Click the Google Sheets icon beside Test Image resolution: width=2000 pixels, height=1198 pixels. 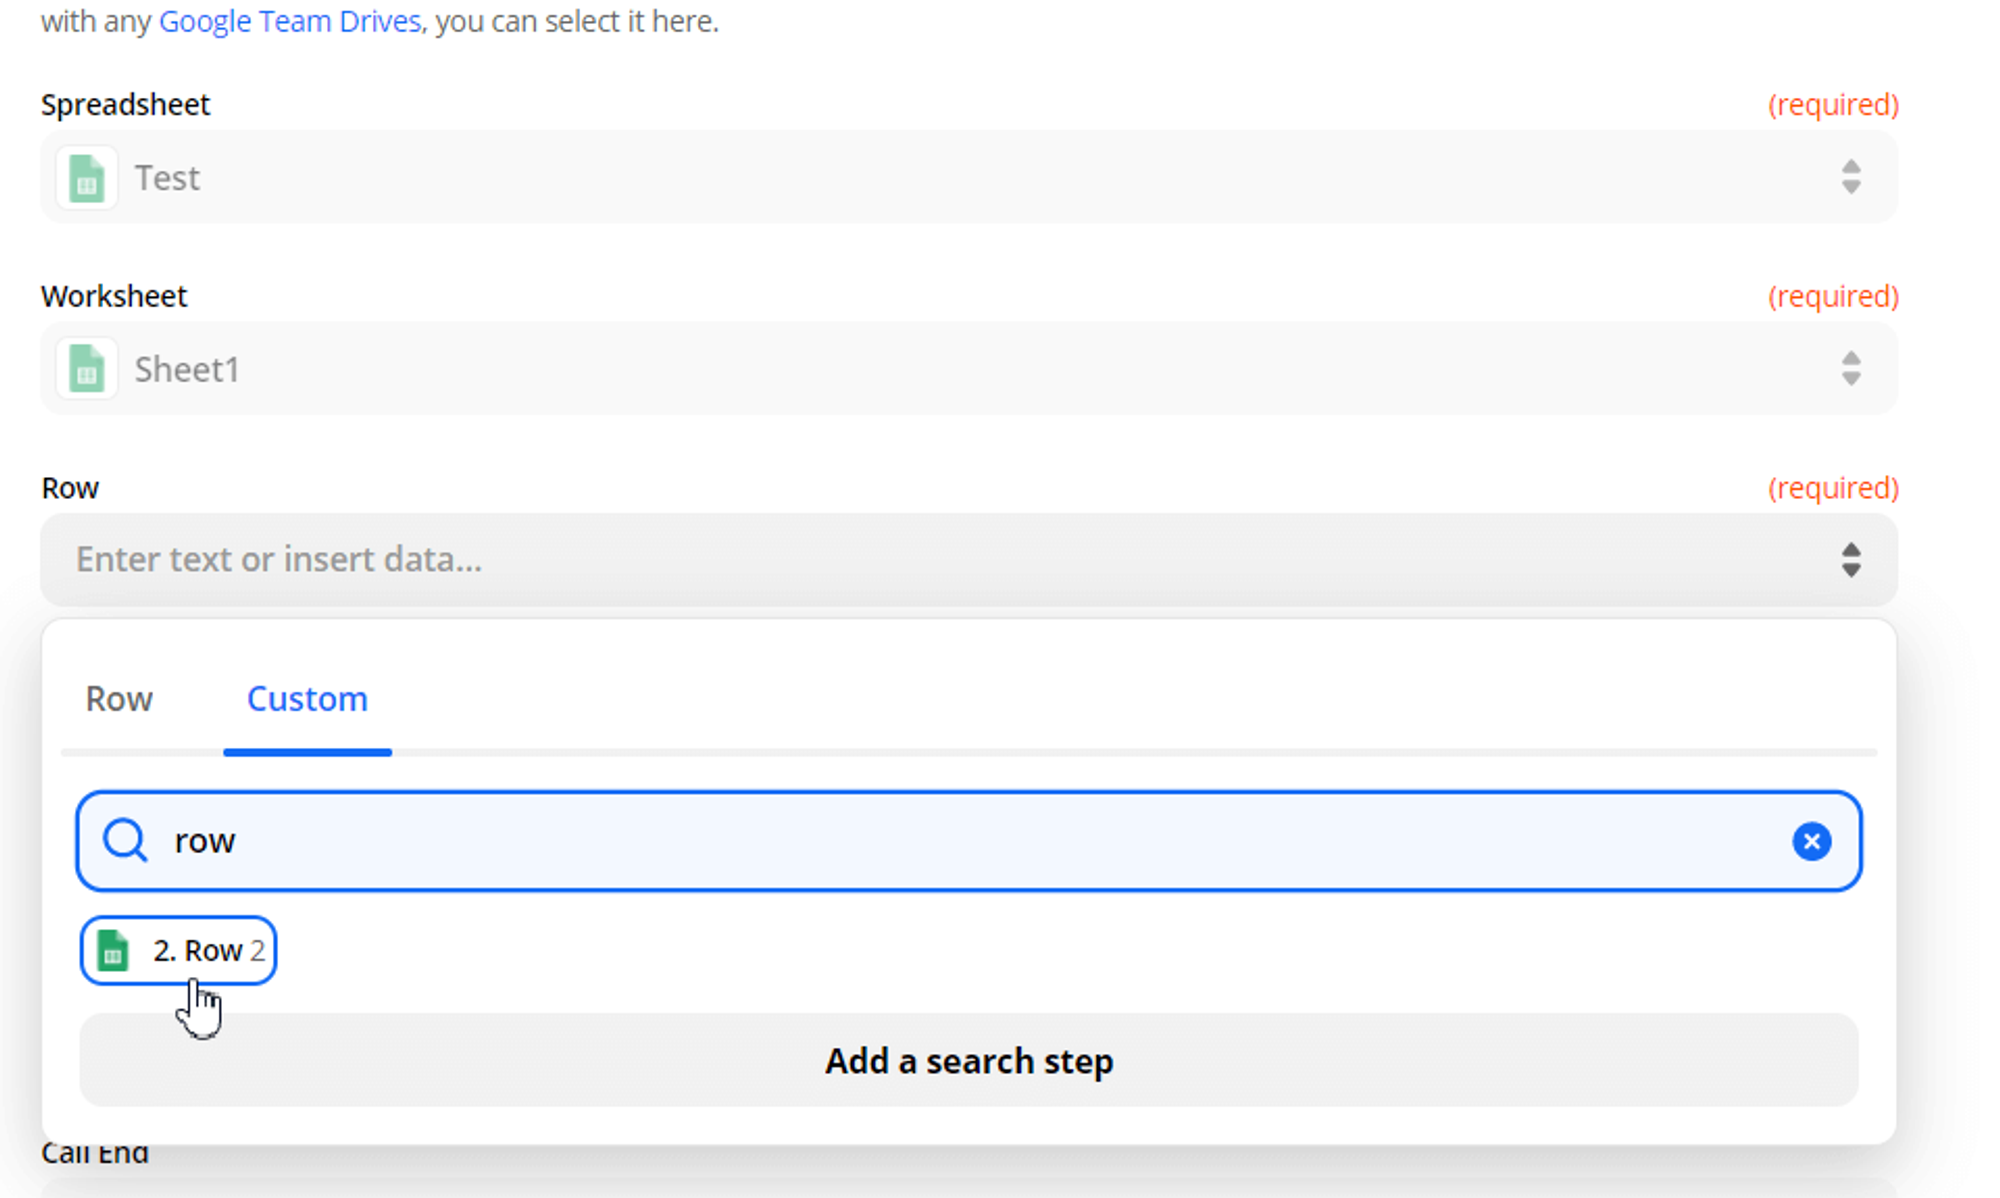[x=87, y=178]
